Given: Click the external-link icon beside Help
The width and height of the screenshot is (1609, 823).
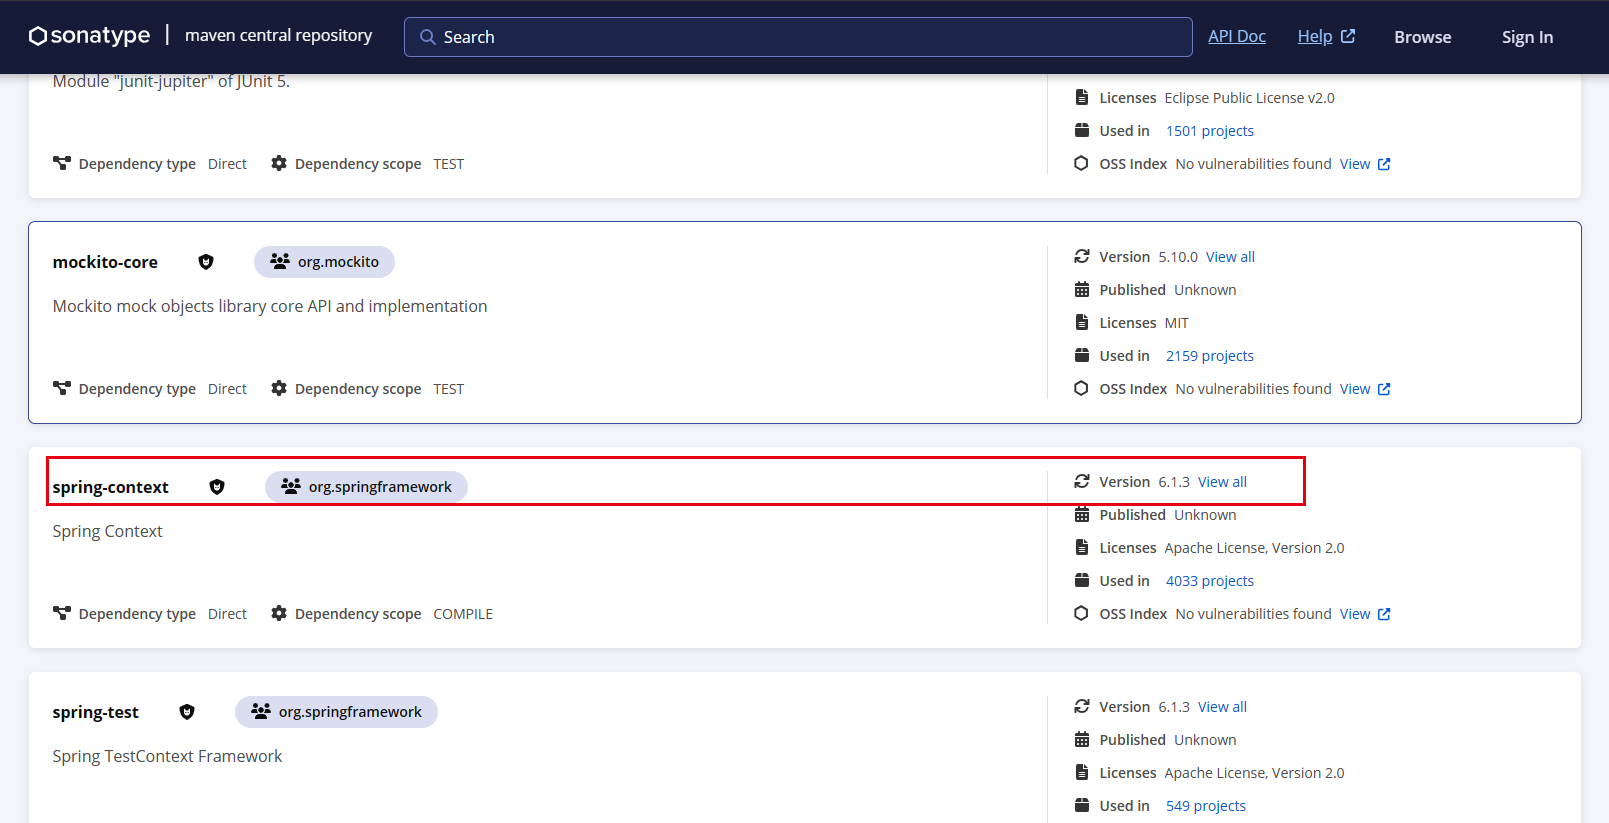Looking at the screenshot, I should pyautogui.click(x=1348, y=36).
